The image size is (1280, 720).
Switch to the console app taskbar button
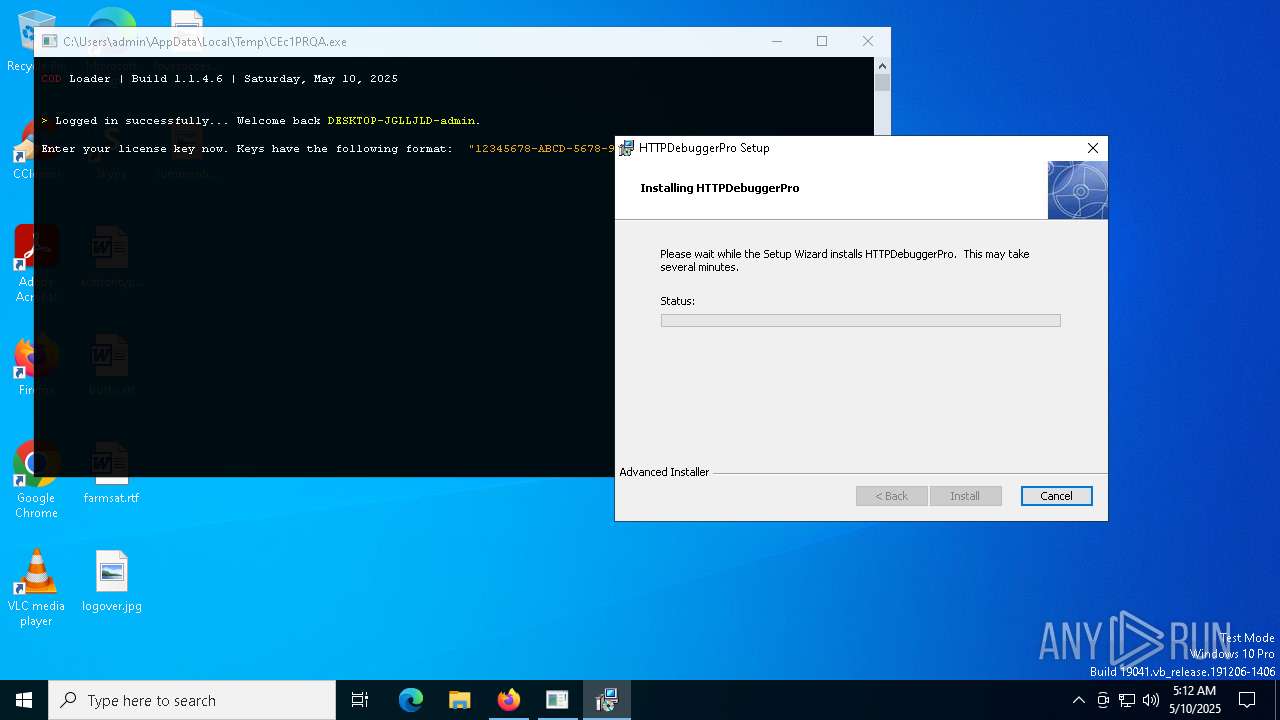(x=557, y=700)
